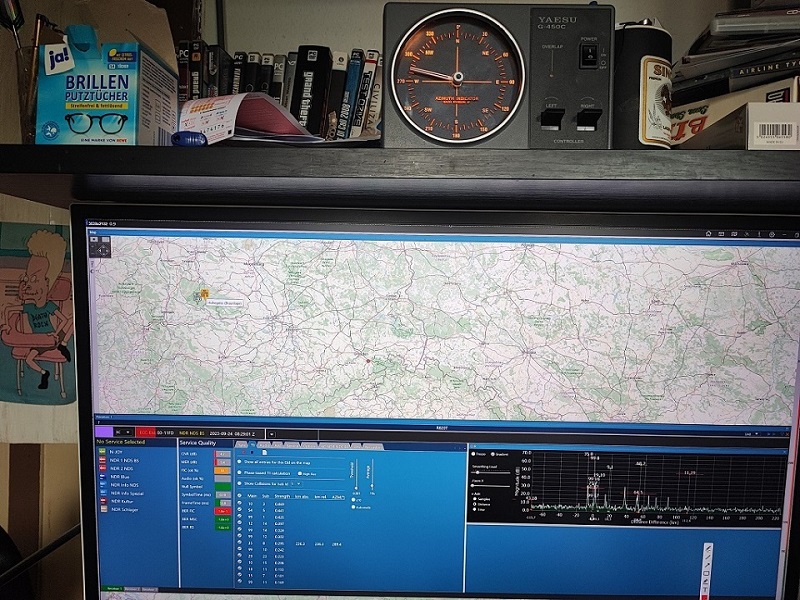This screenshot has width=800, height=600.
Task: Click the home icon in the top-right toolbar
Action: 707,234
